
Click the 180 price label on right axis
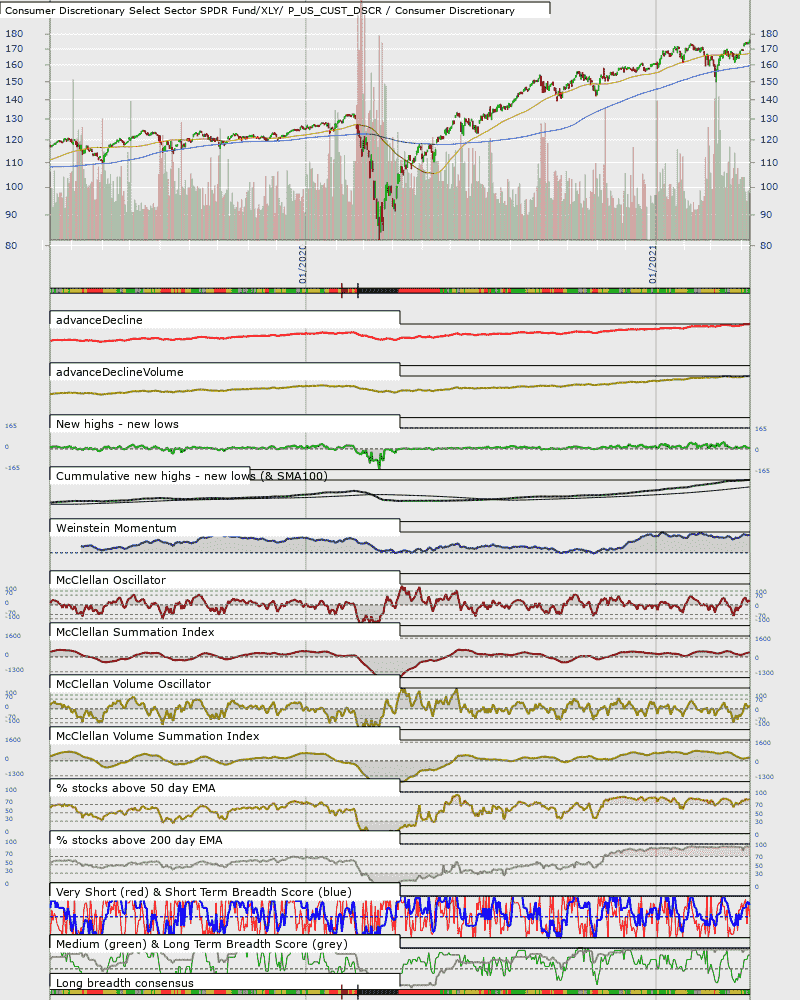click(x=769, y=33)
